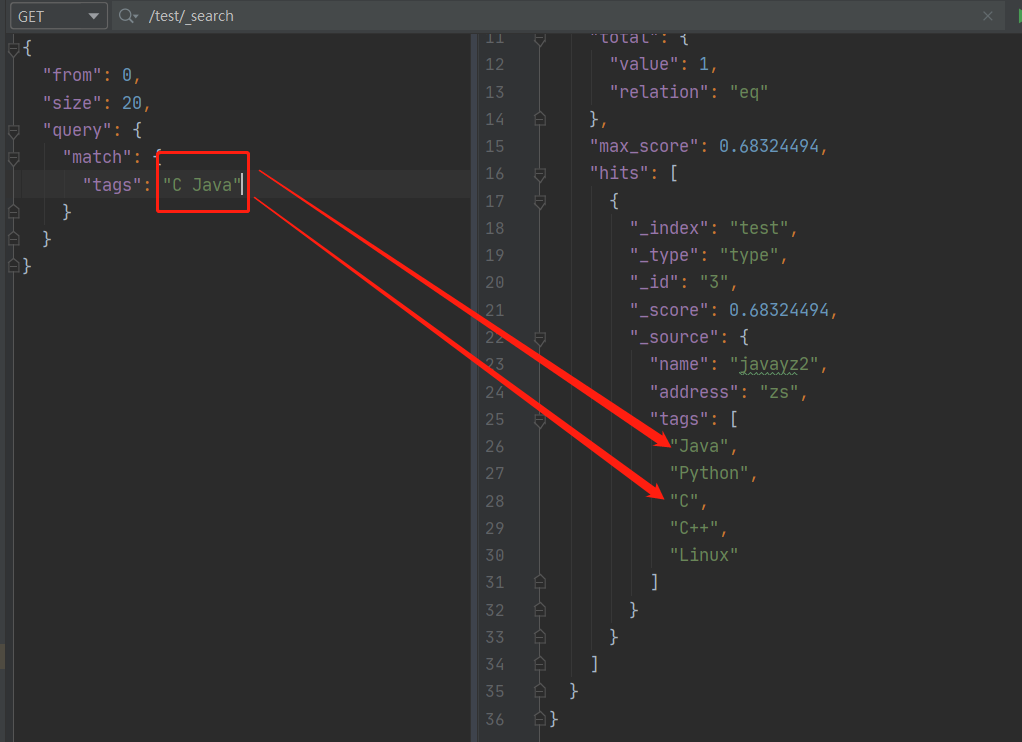Click the "tags" key in the request
This screenshot has width=1022, height=742.
coord(112,185)
